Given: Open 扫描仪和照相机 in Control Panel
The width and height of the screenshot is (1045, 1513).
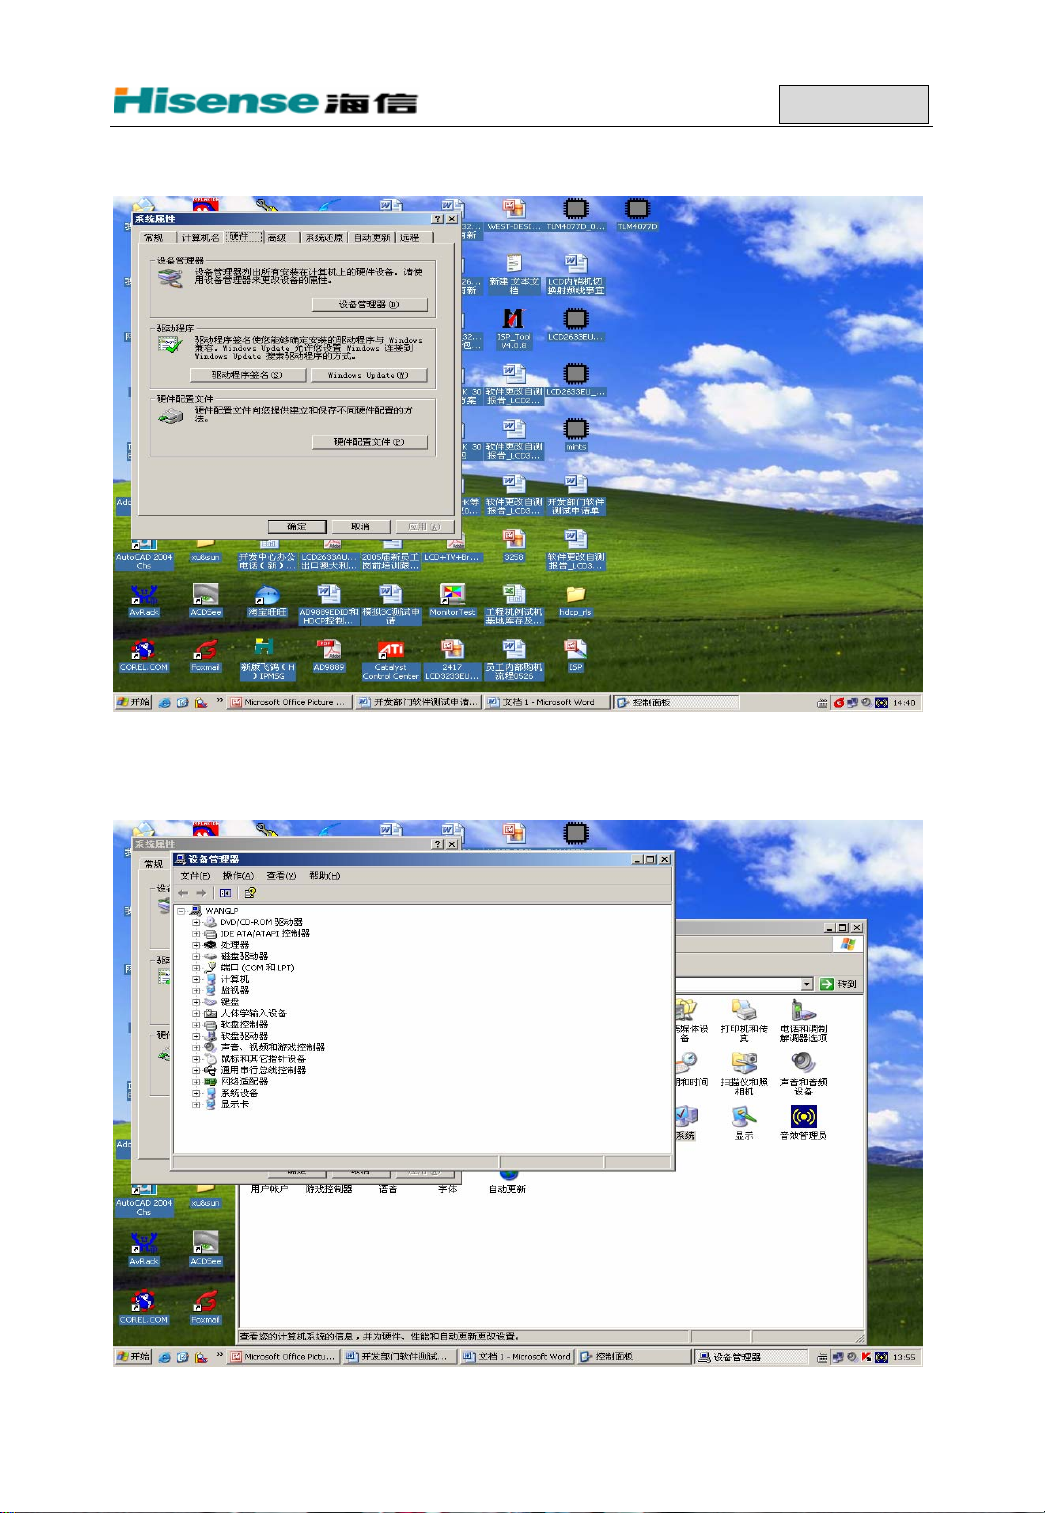Looking at the screenshot, I should point(744,1073).
